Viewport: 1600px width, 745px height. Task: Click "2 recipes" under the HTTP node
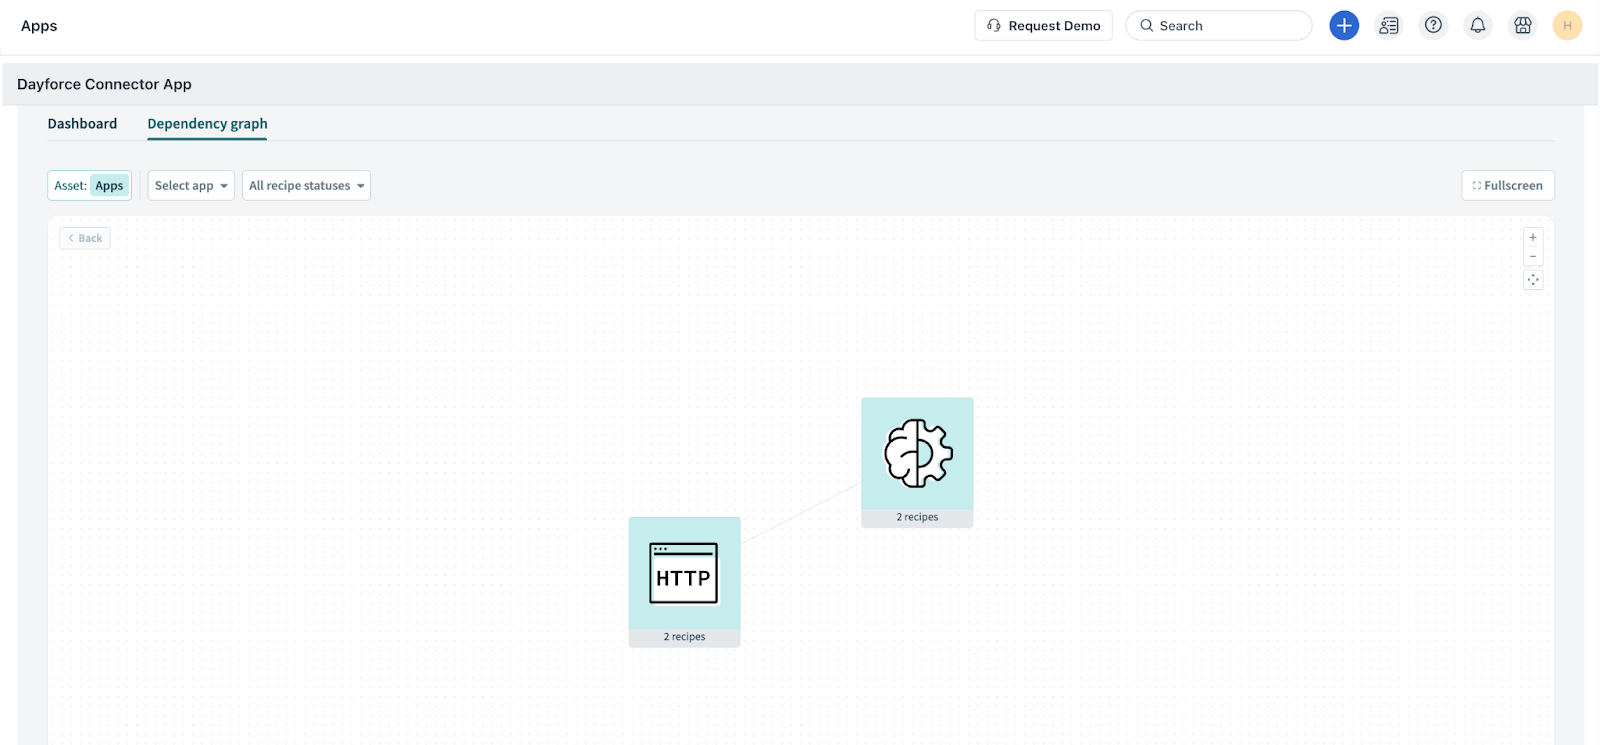(x=684, y=637)
